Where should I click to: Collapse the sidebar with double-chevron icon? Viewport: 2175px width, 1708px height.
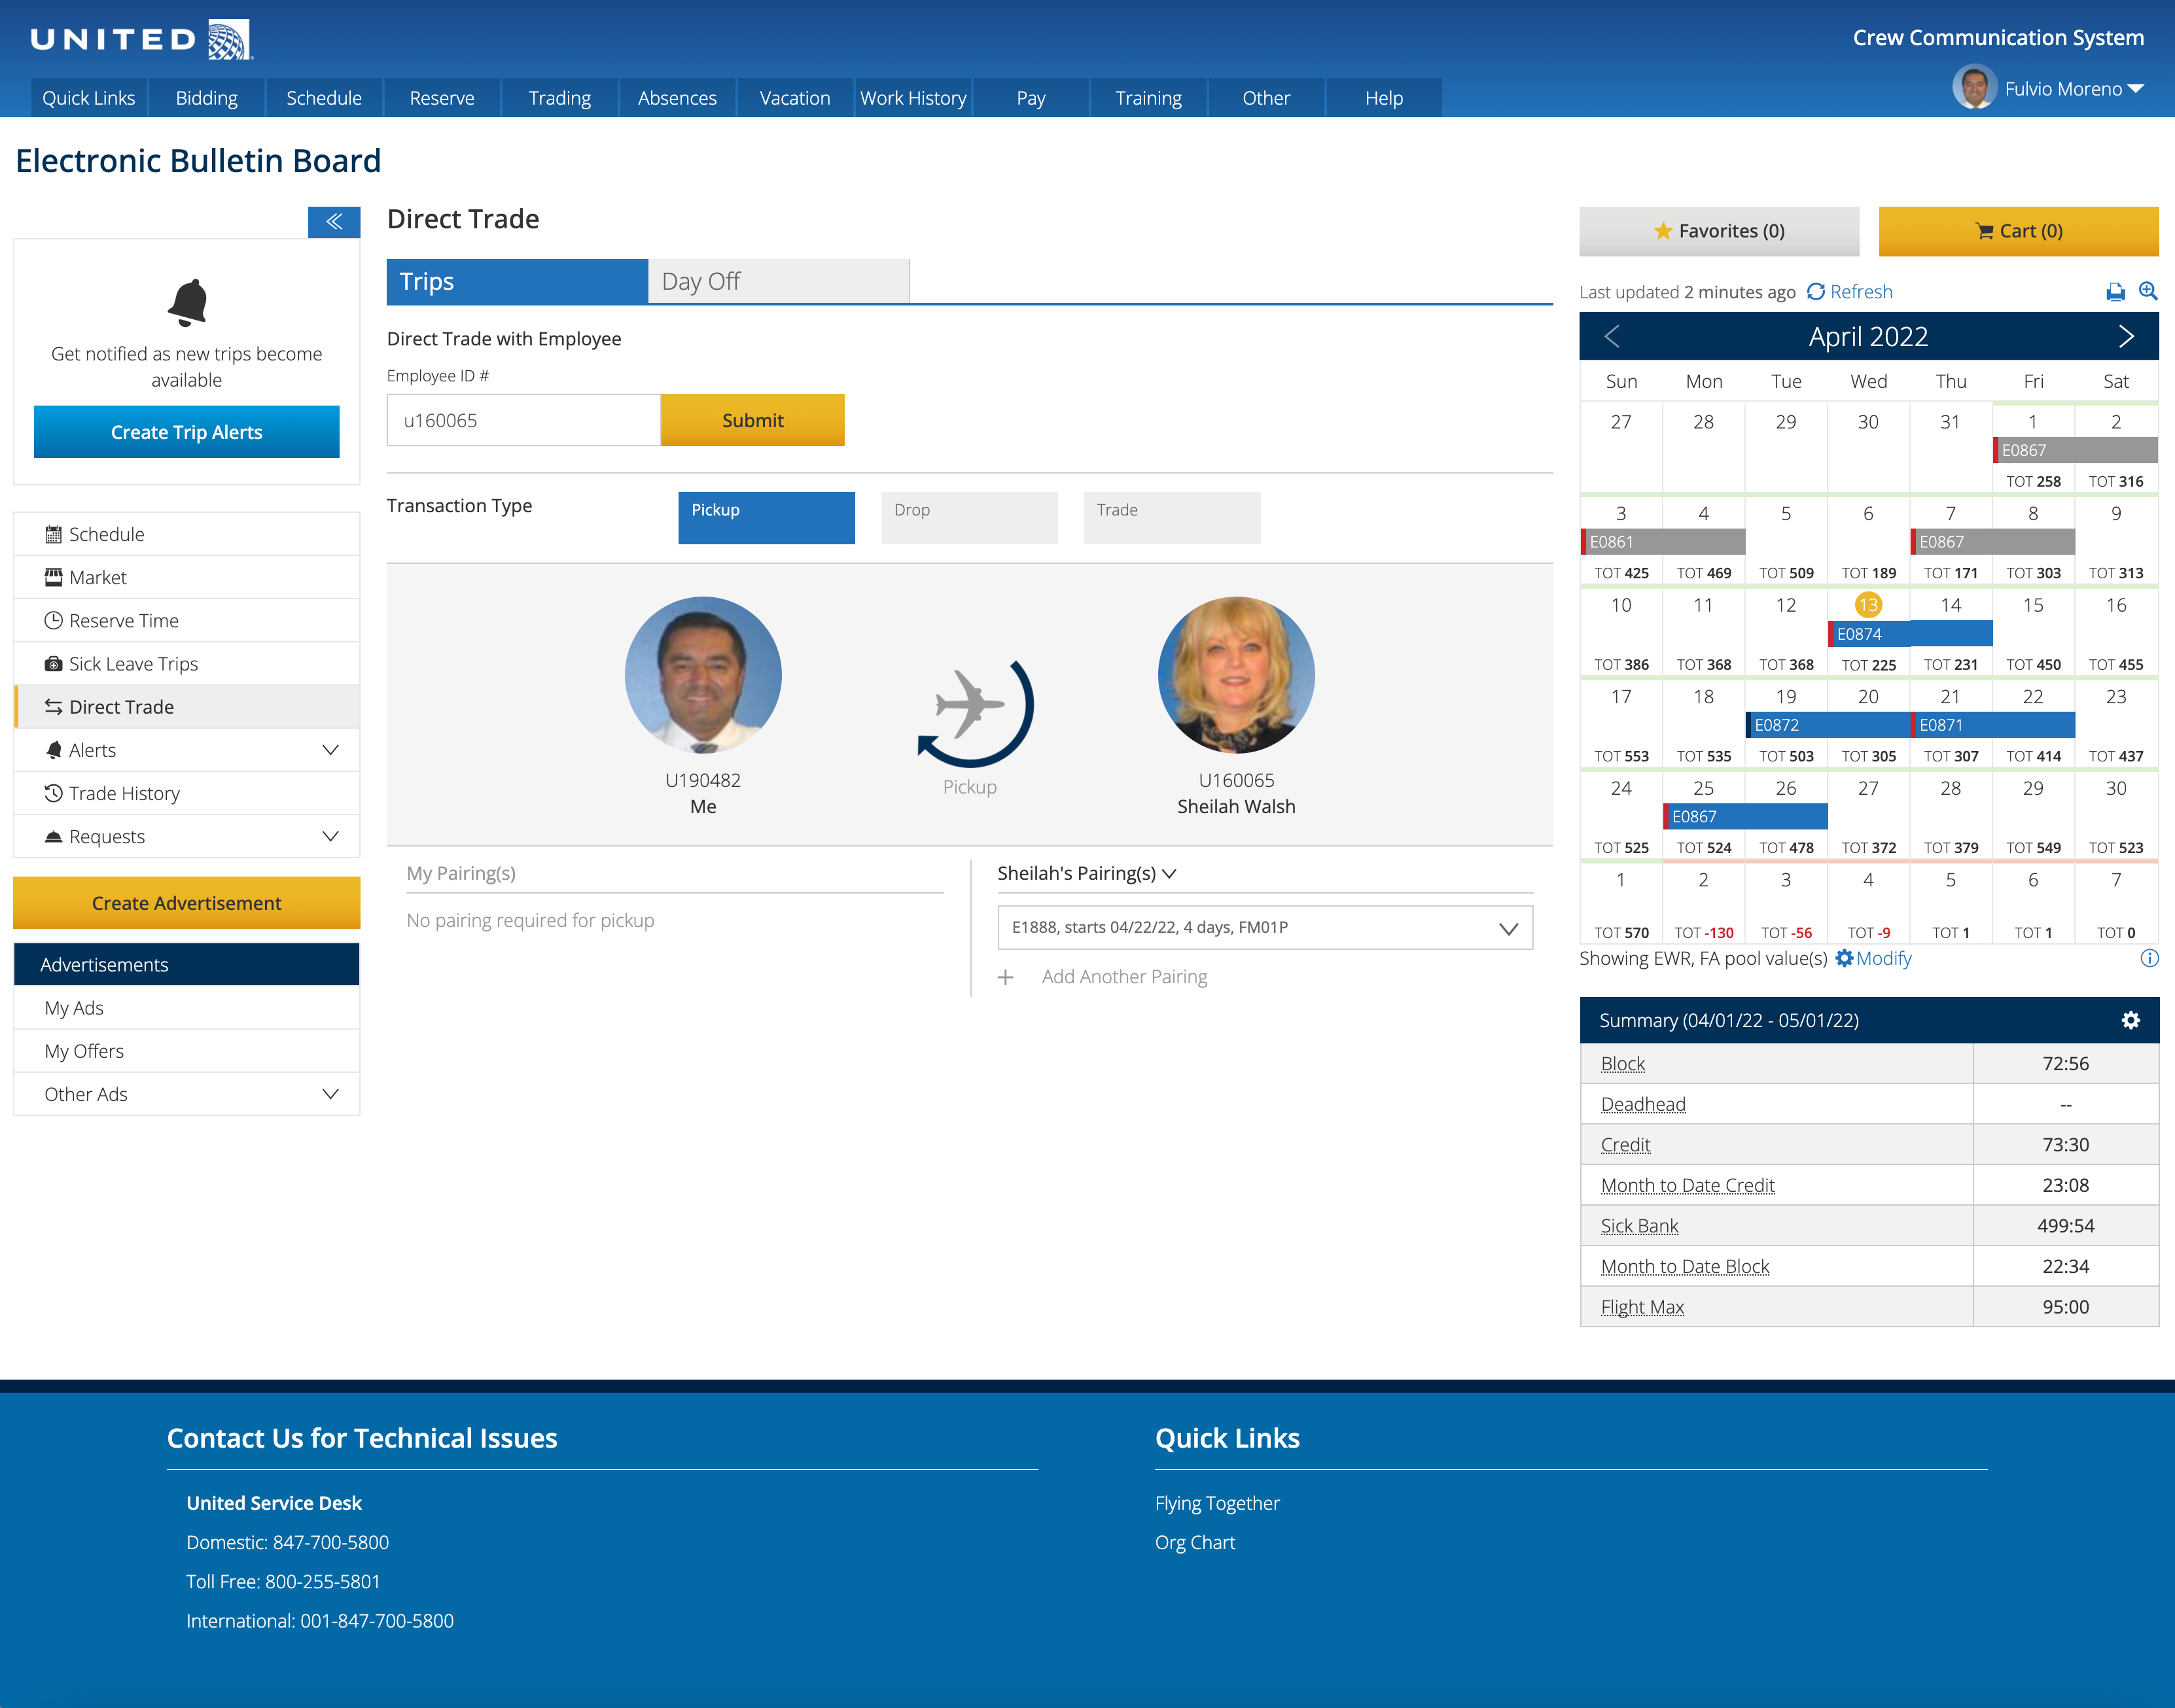[334, 221]
